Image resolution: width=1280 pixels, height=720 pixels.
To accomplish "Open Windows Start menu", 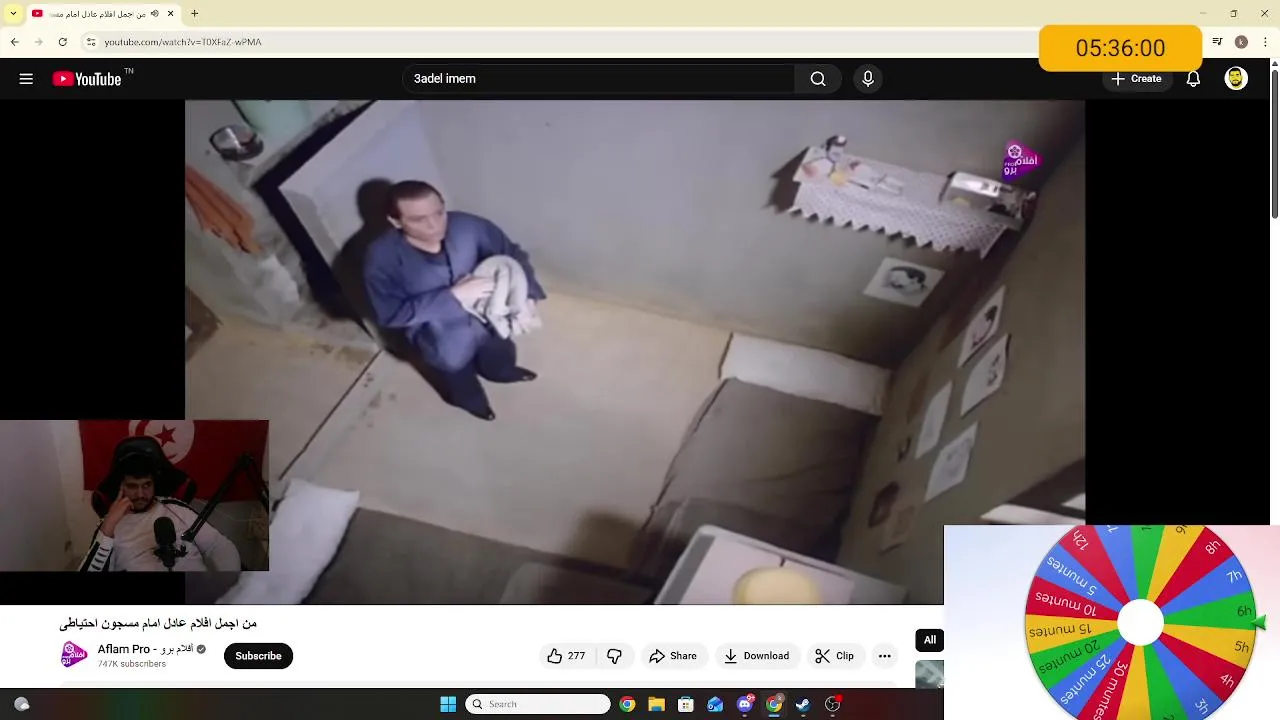I will coord(448,704).
